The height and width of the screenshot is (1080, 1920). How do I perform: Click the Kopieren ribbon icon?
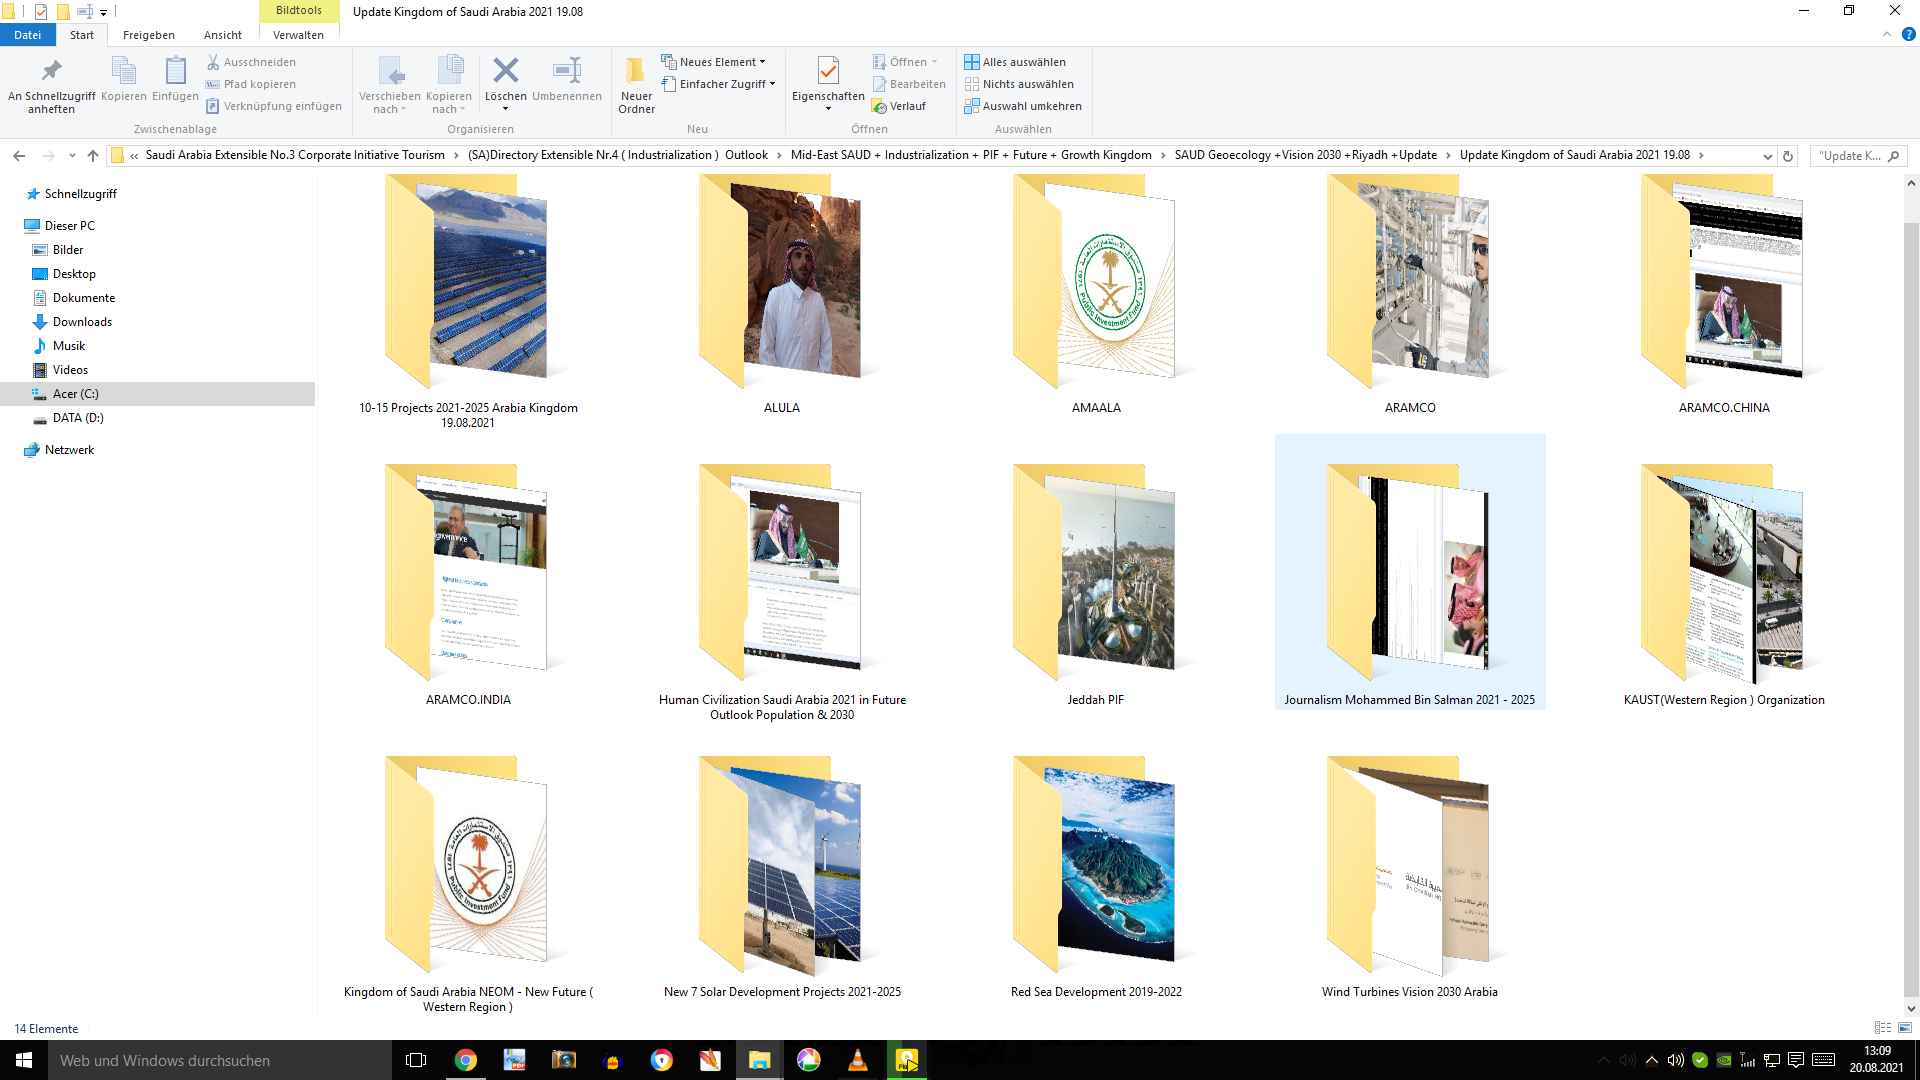[x=124, y=80]
